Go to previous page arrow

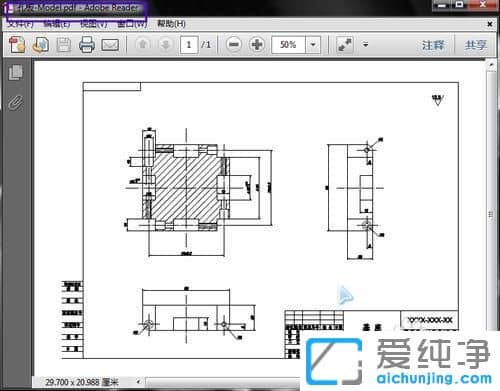click(x=143, y=44)
